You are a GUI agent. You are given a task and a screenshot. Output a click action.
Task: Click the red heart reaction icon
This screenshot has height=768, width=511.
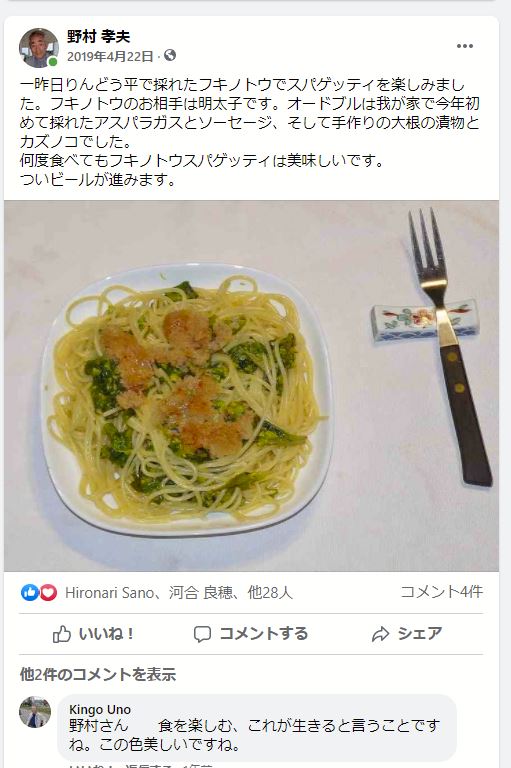[48, 593]
